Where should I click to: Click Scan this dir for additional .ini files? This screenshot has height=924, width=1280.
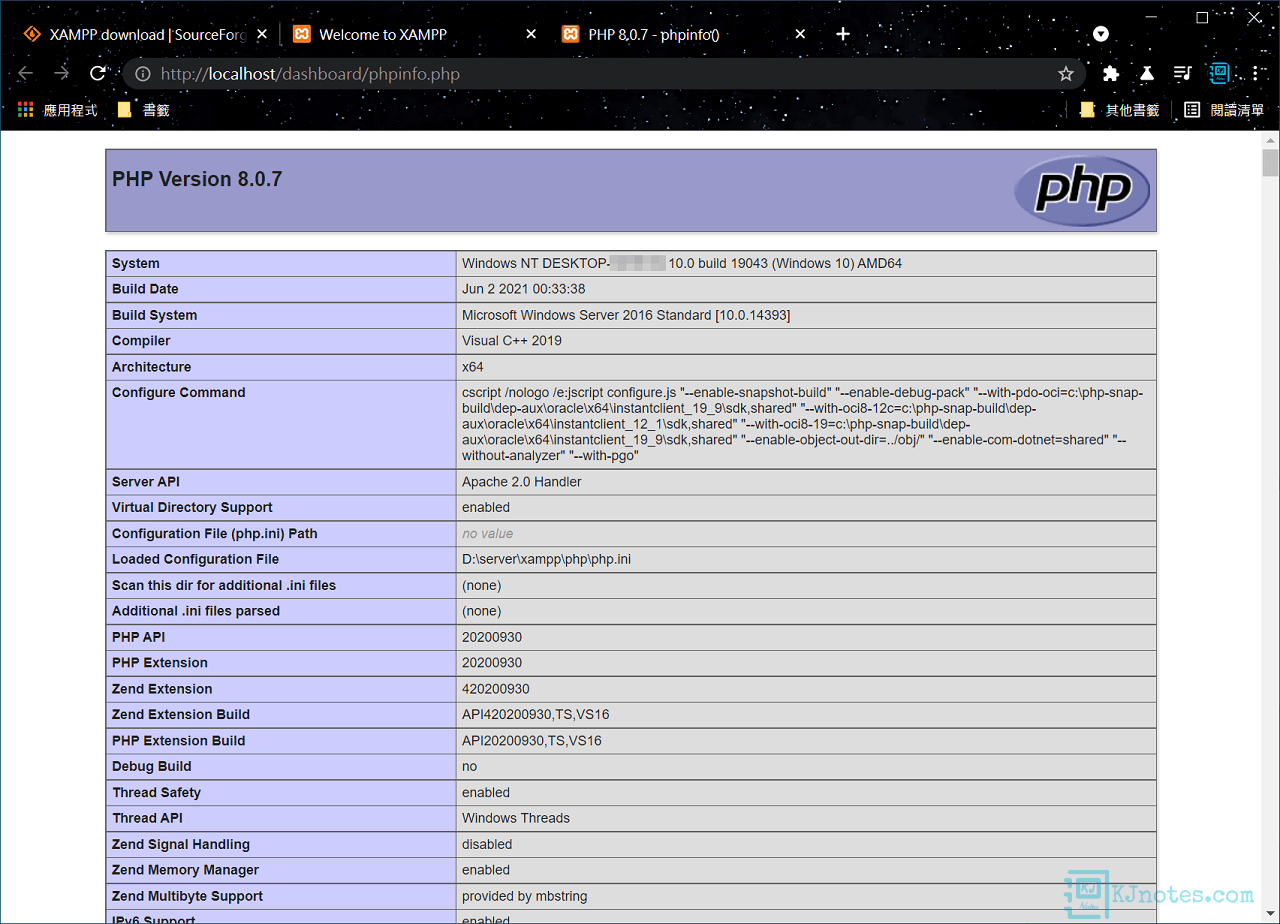pyautogui.click(x=224, y=586)
